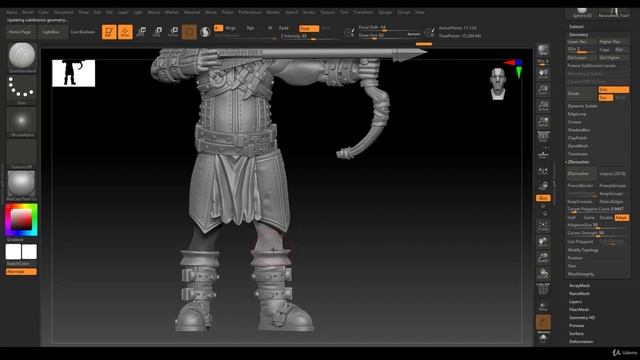Click Del Higher button
Image resolution: width=640 pixels, height=360 pixels.
tap(613, 58)
